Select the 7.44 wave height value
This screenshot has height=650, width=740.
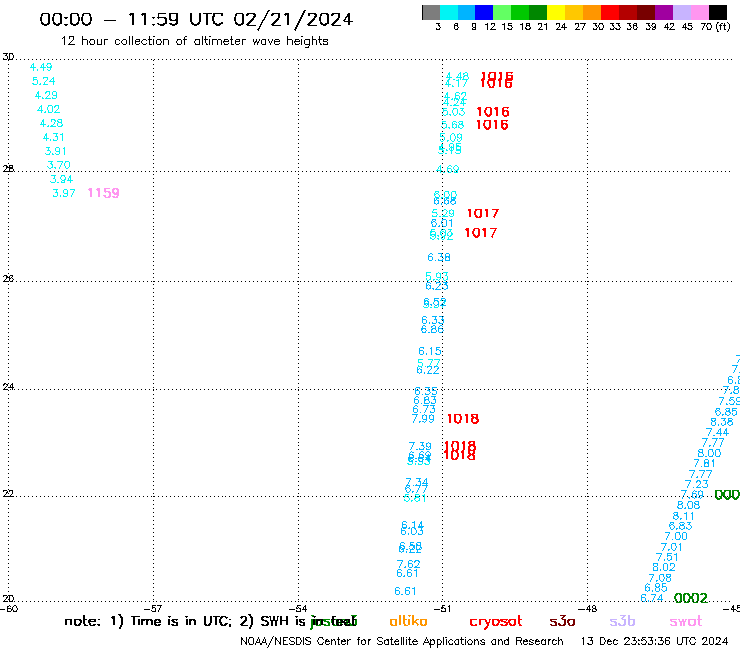pos(717,432)
